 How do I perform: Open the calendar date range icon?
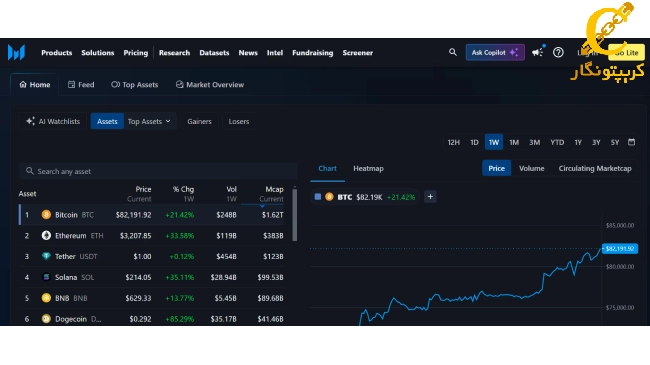pyautogui.click(x=631, y=142)
